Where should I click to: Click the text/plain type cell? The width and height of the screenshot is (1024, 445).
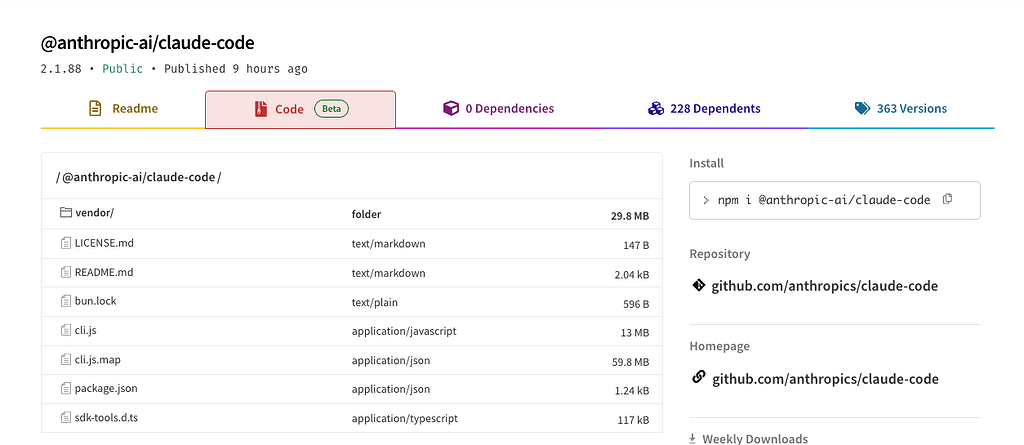click(374, 303)
